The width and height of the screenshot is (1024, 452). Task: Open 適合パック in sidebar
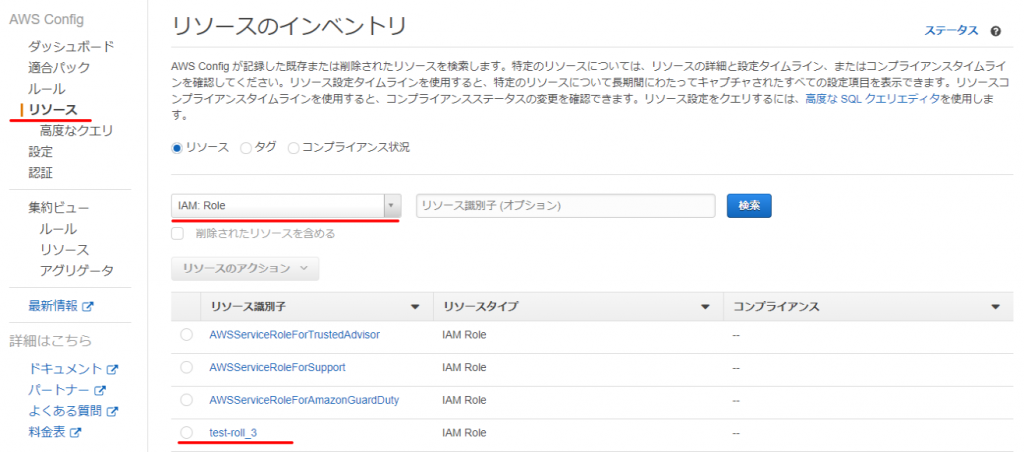tap(59, 67)
